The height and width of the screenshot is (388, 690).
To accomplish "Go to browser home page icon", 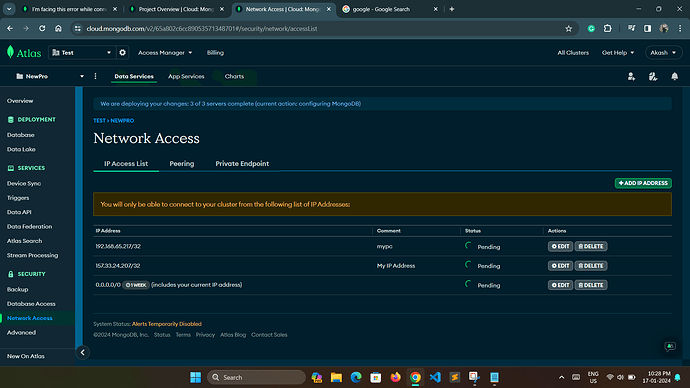I will click(x=58, y=29).
